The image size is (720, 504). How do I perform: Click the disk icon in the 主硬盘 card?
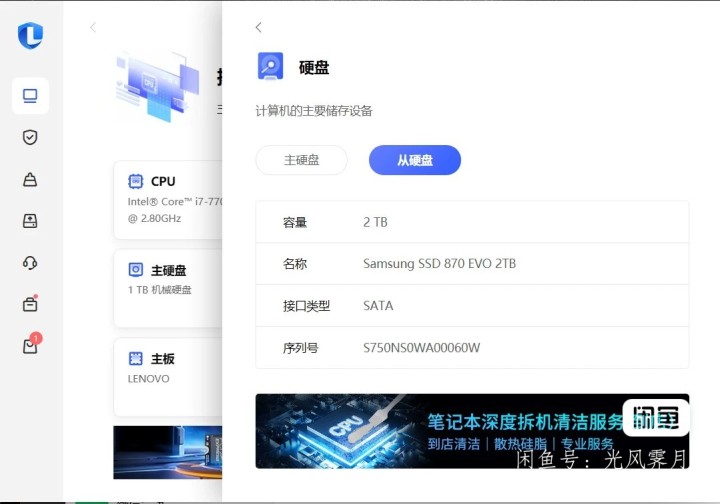[135, 270]
